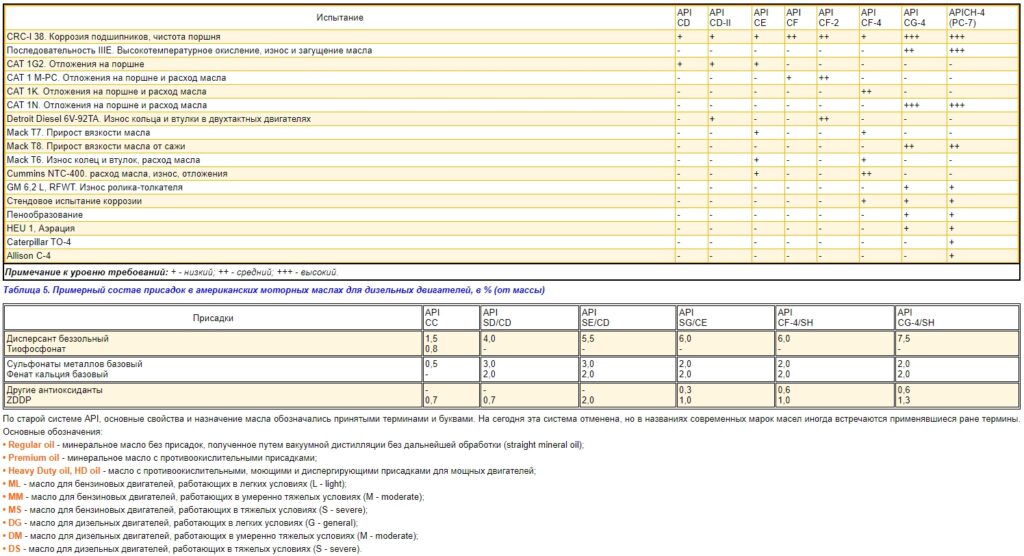
Task: Click the 'Присадки' column header
Action: [x=213, y=316]
